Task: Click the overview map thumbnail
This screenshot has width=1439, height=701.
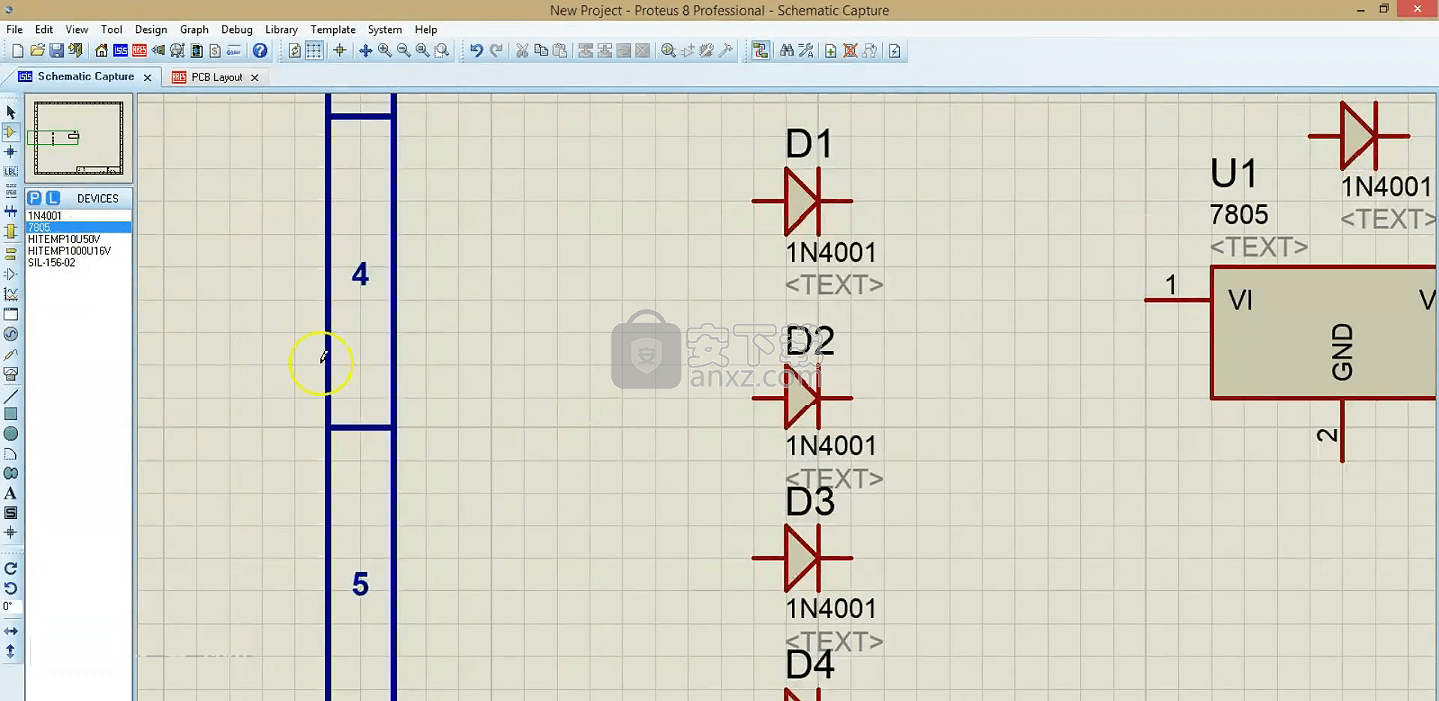Action: (78, 138)
